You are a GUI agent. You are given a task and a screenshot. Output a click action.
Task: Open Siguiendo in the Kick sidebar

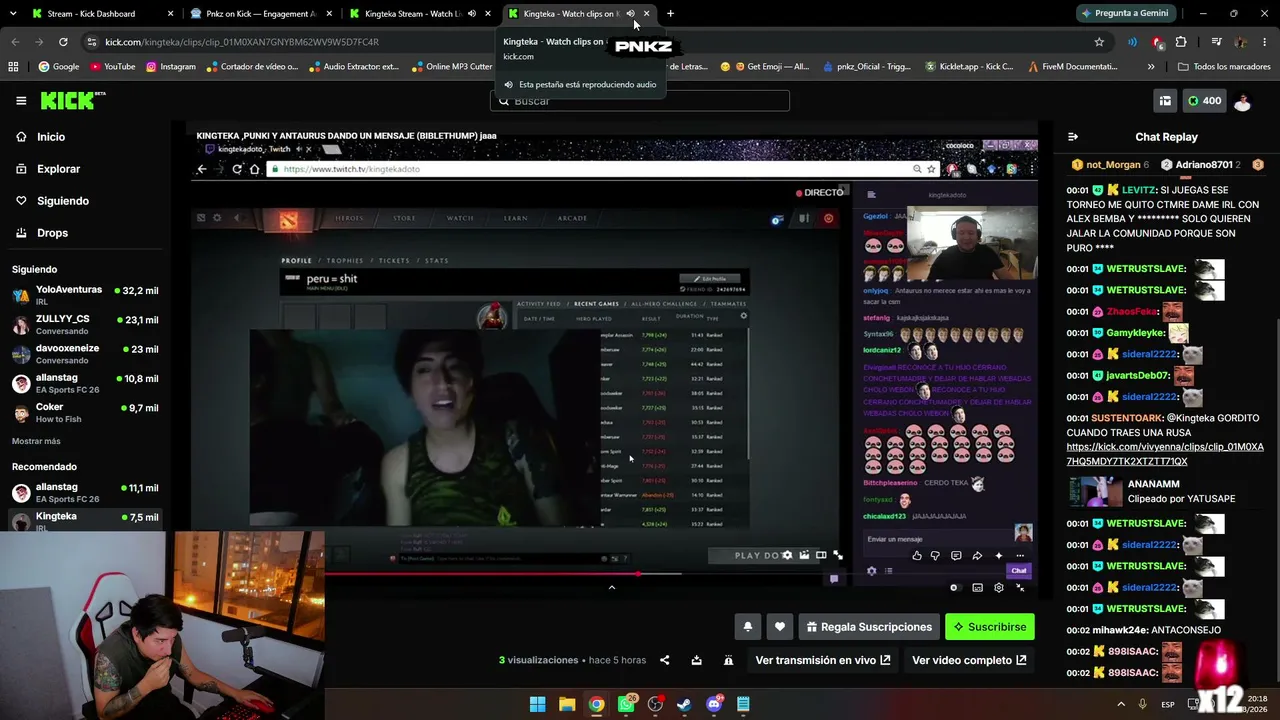click(x=63, y=201)
